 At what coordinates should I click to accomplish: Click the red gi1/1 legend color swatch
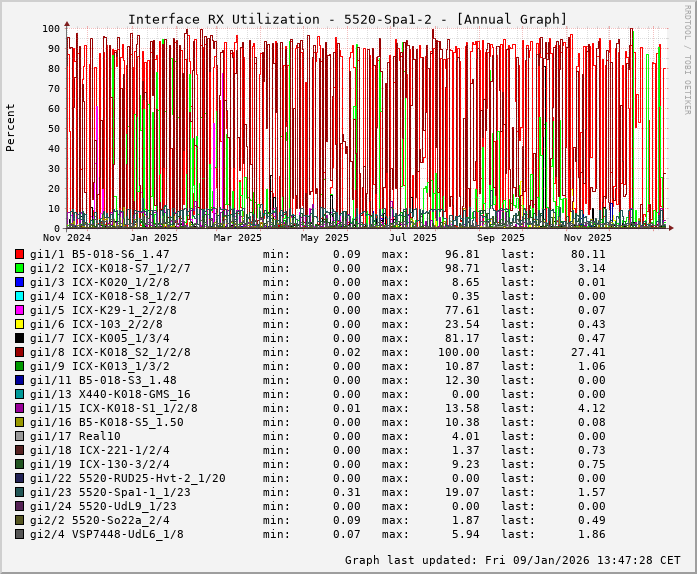(x=19, y=254)
